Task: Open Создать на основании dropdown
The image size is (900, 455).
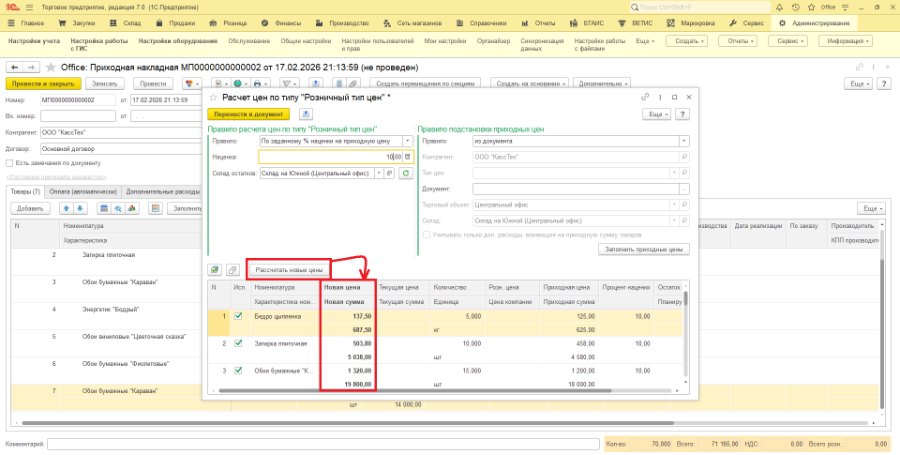Action: tap(530, 84)
